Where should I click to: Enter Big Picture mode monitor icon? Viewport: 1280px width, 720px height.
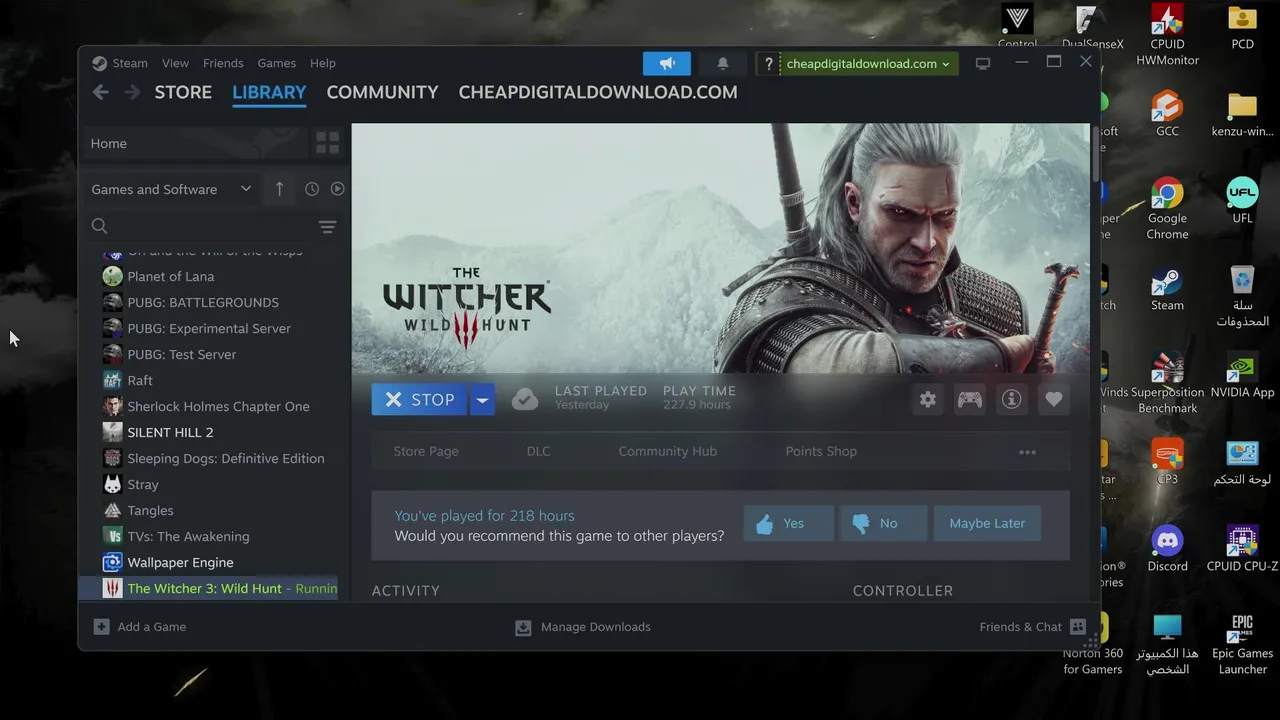(x=983, y=63)
